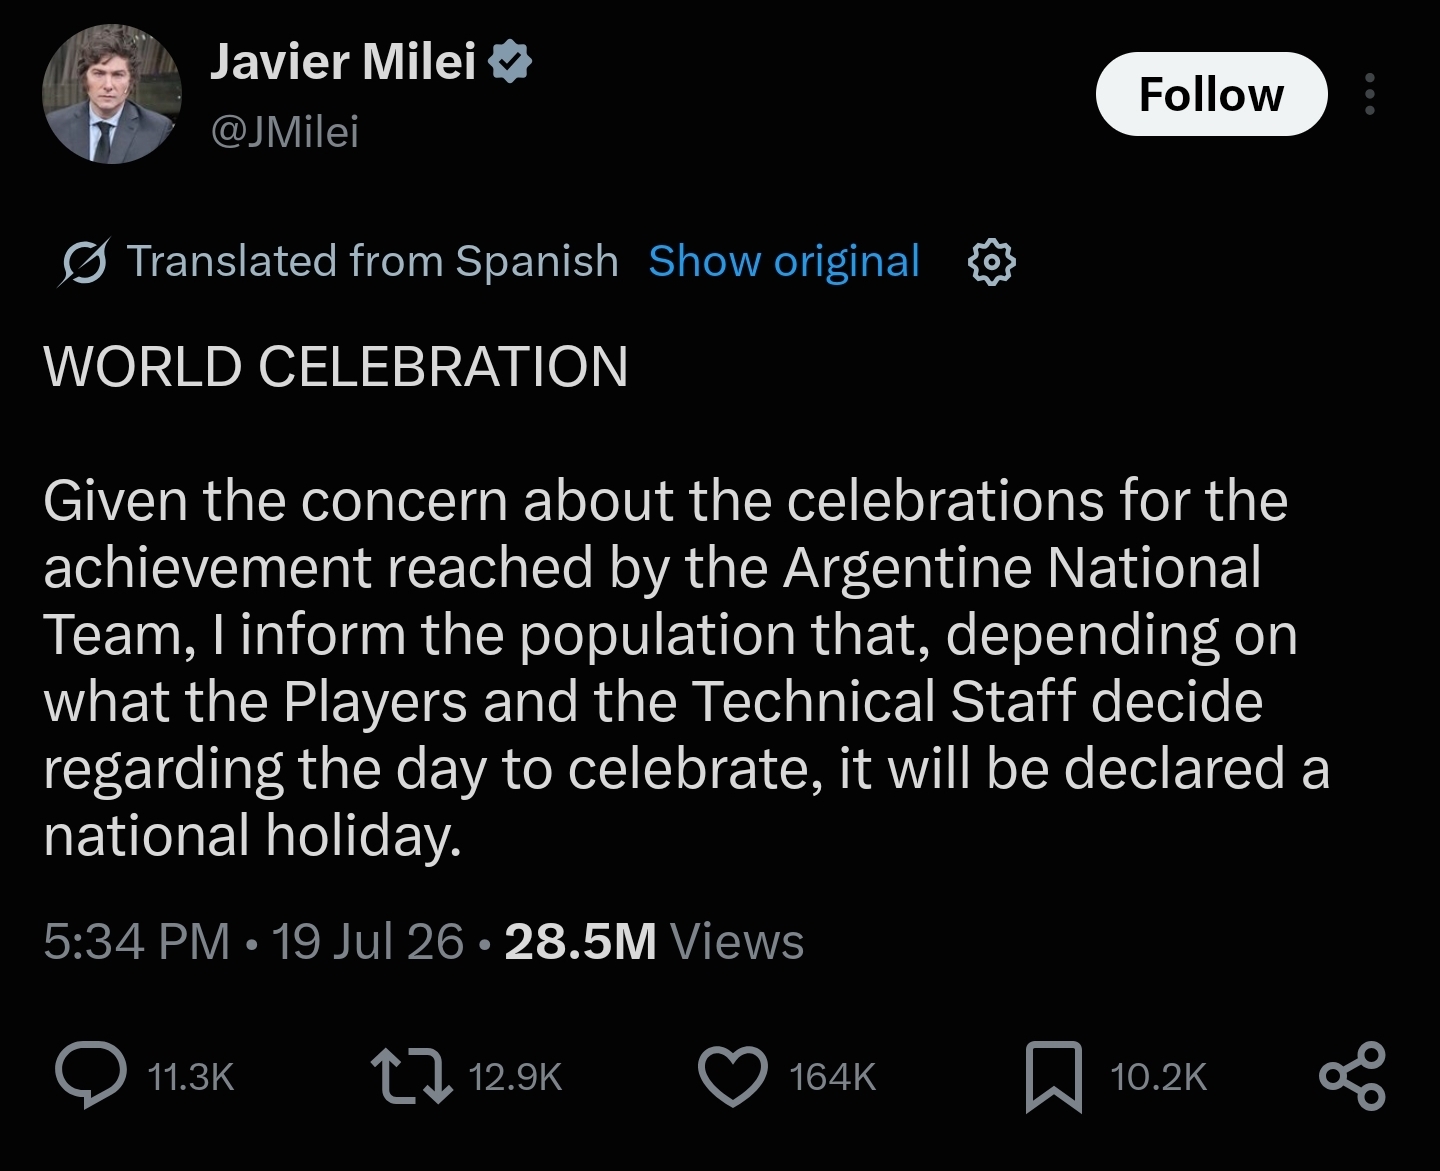Image resolution: width=1440 pixels, height=1171 pixels.
Task: Open the share icon
Action: 1353,1076
